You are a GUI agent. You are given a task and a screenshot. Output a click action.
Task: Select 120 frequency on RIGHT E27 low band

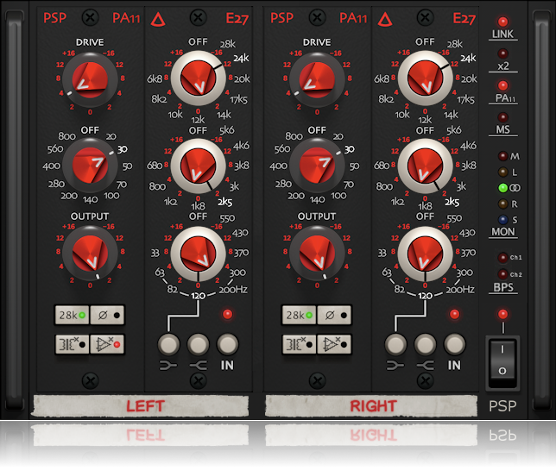425,295
